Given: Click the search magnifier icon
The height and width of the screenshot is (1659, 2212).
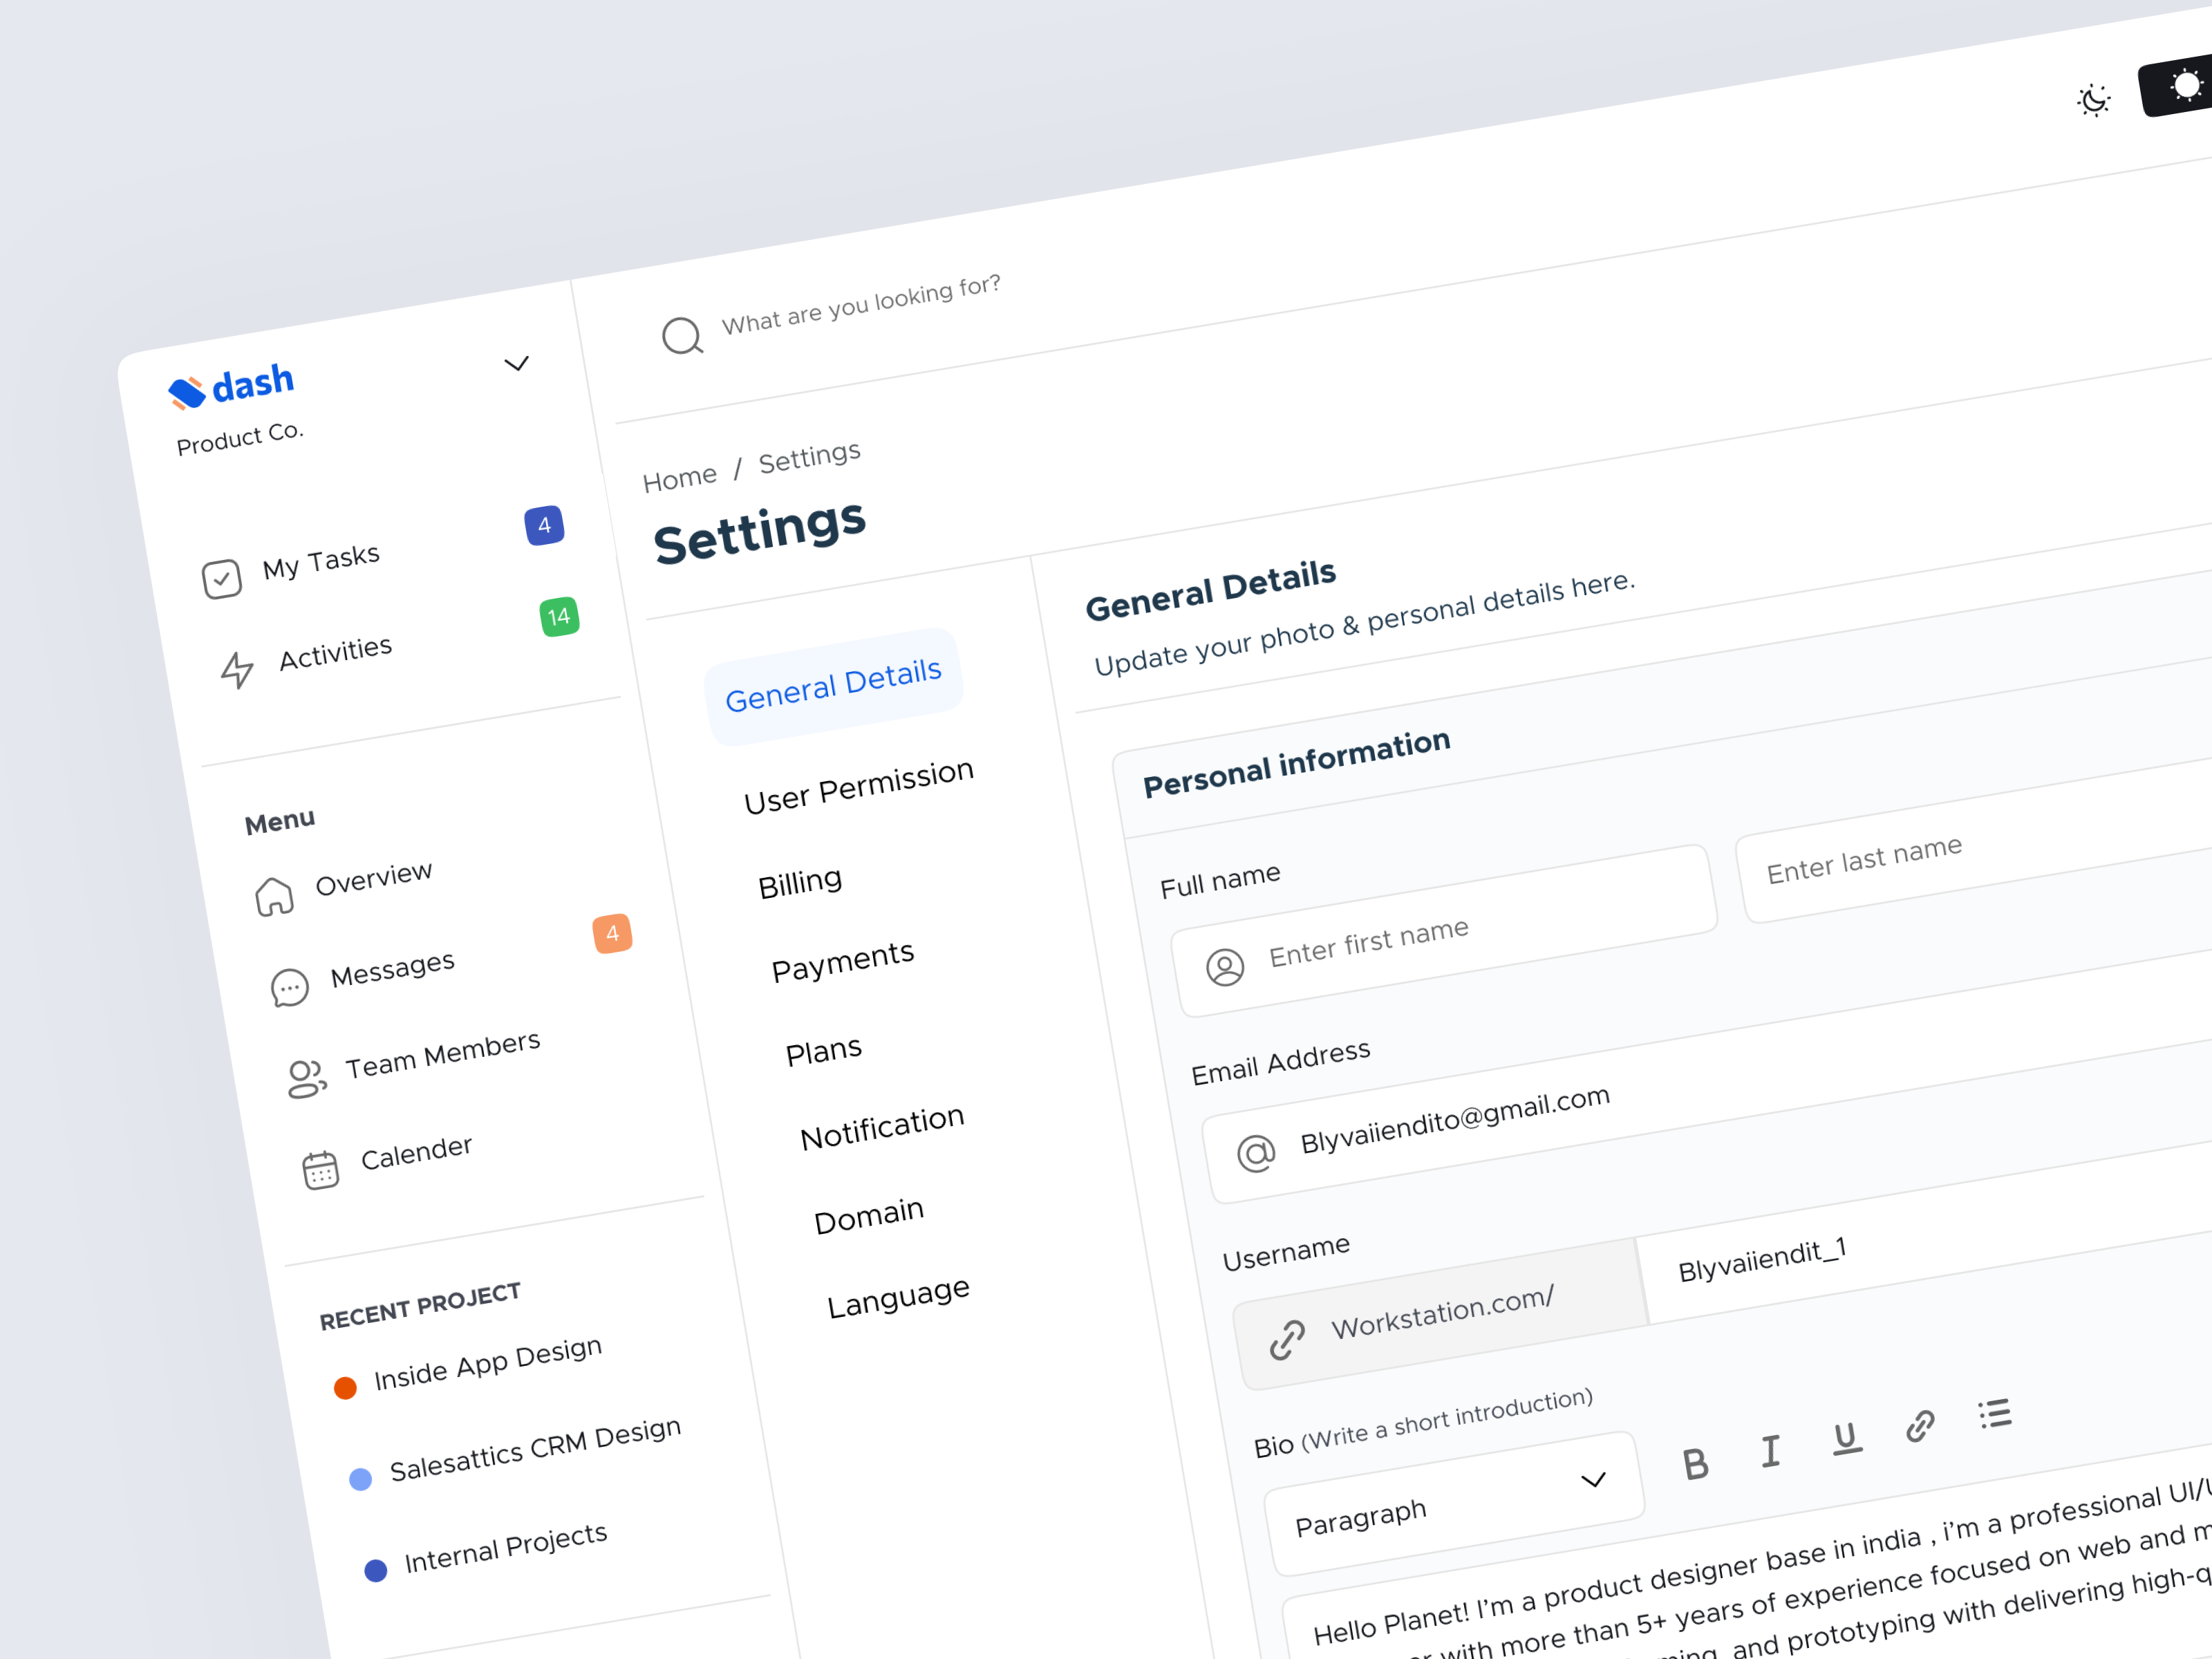Looking at the screenshot, I should click(683, 336).
